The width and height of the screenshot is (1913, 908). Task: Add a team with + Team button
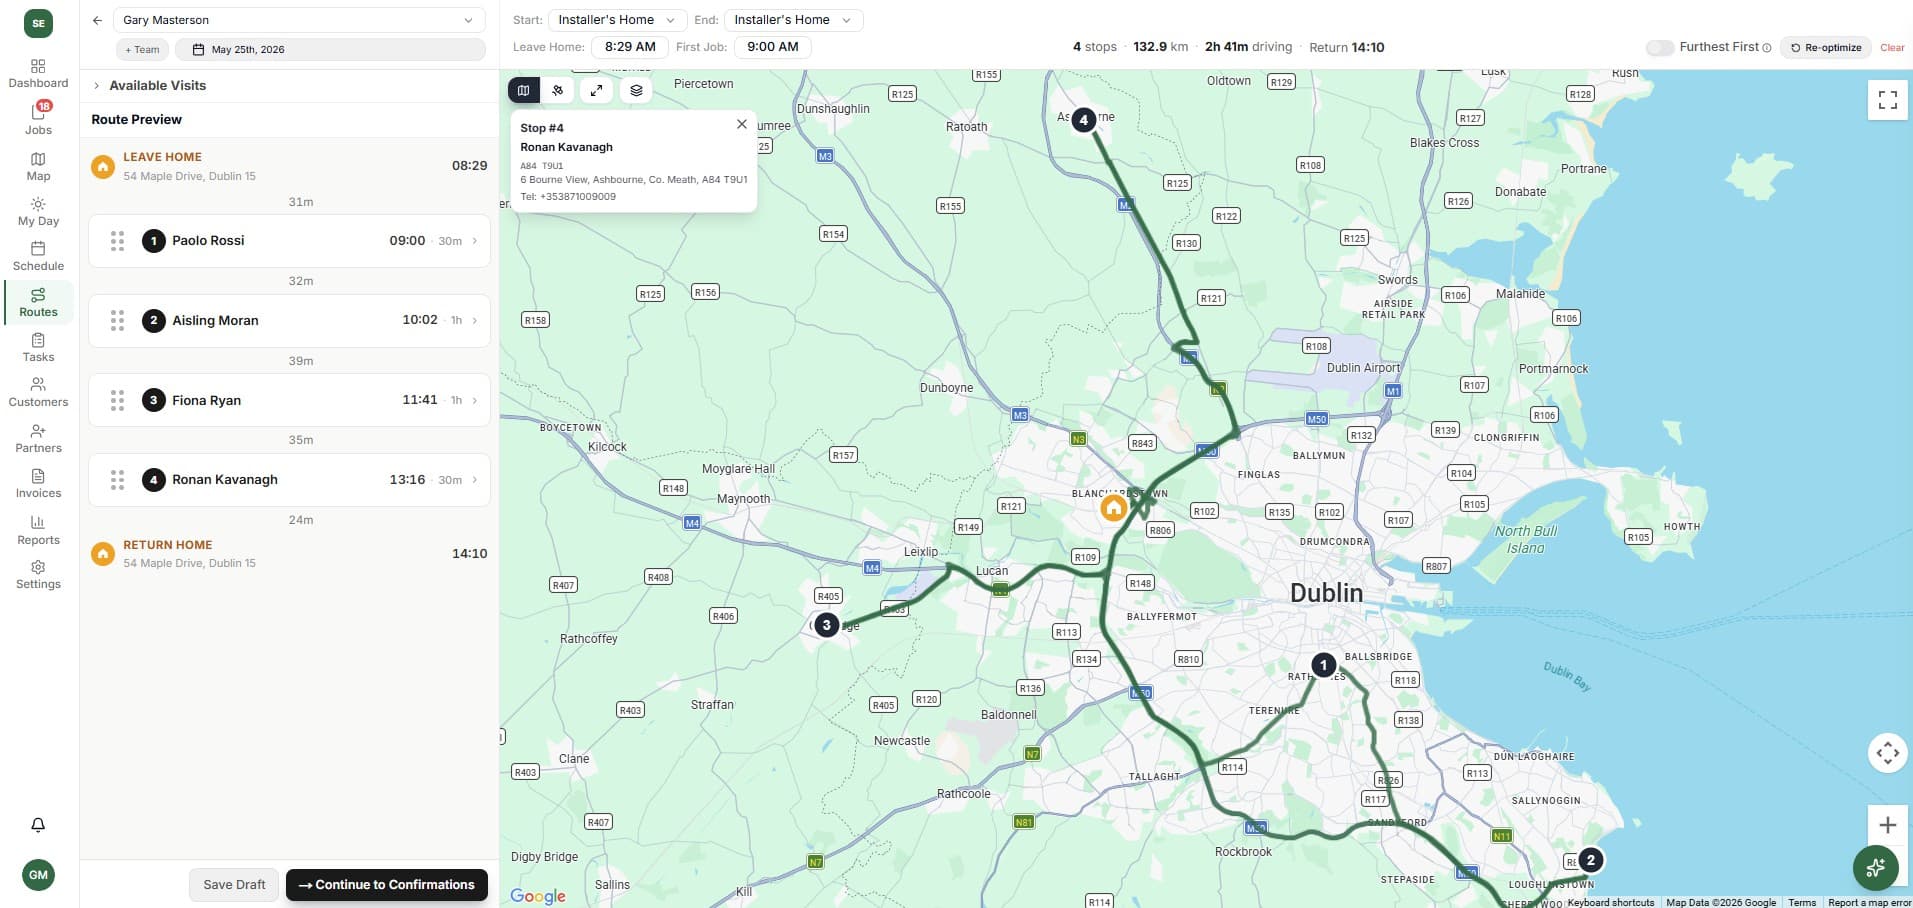142,49
